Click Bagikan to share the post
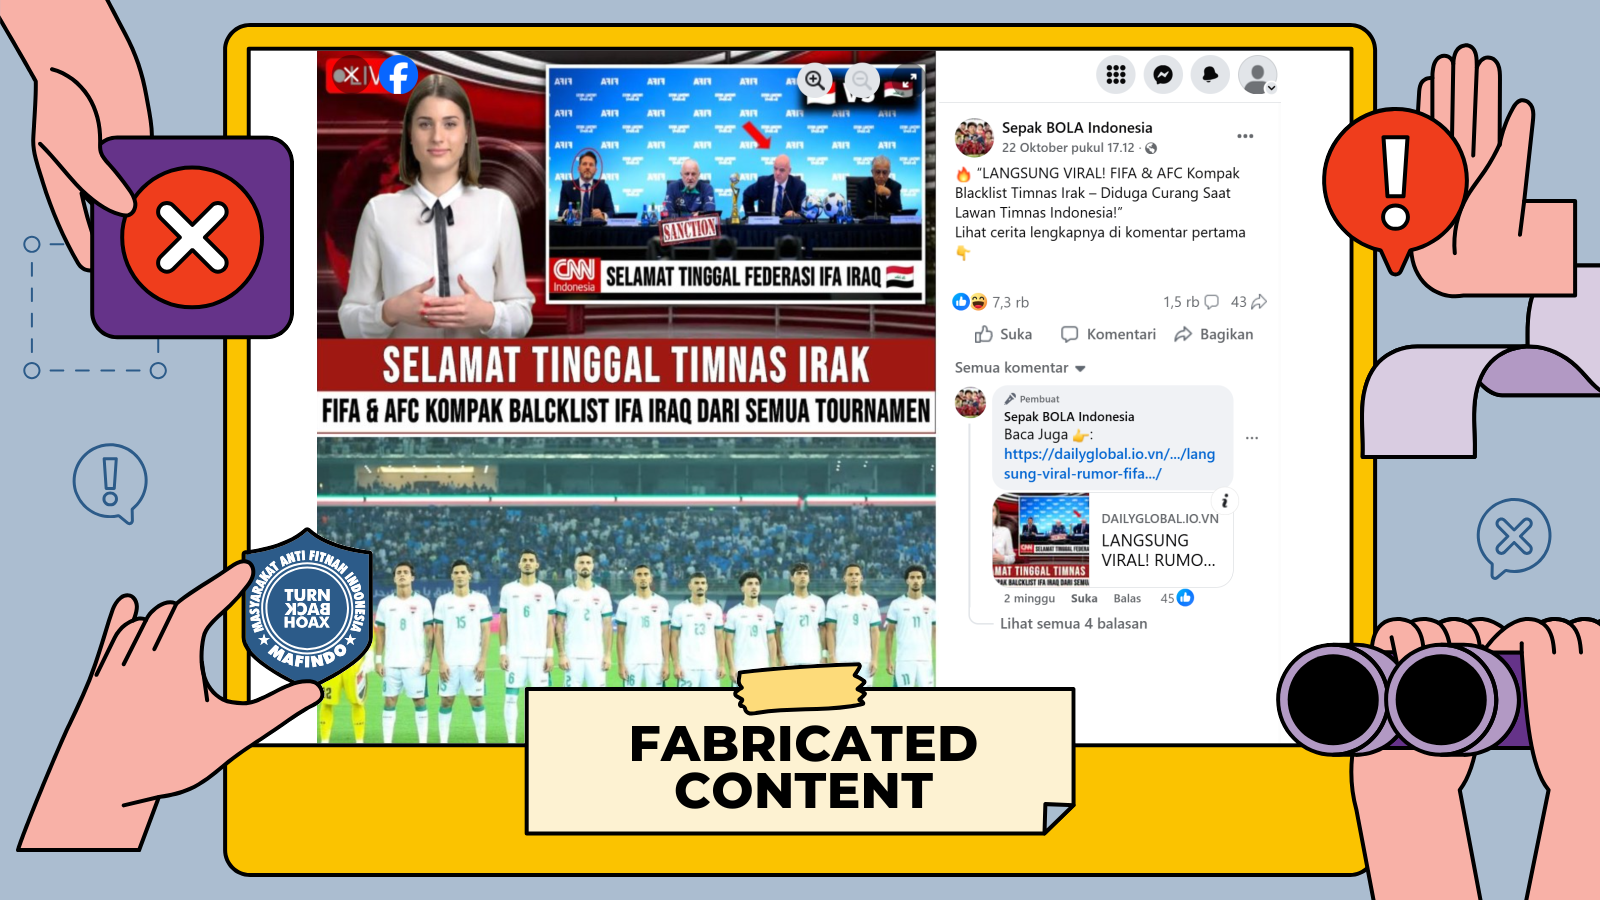Screen dimensions: 1600x900 click(x=1214, y=334)
